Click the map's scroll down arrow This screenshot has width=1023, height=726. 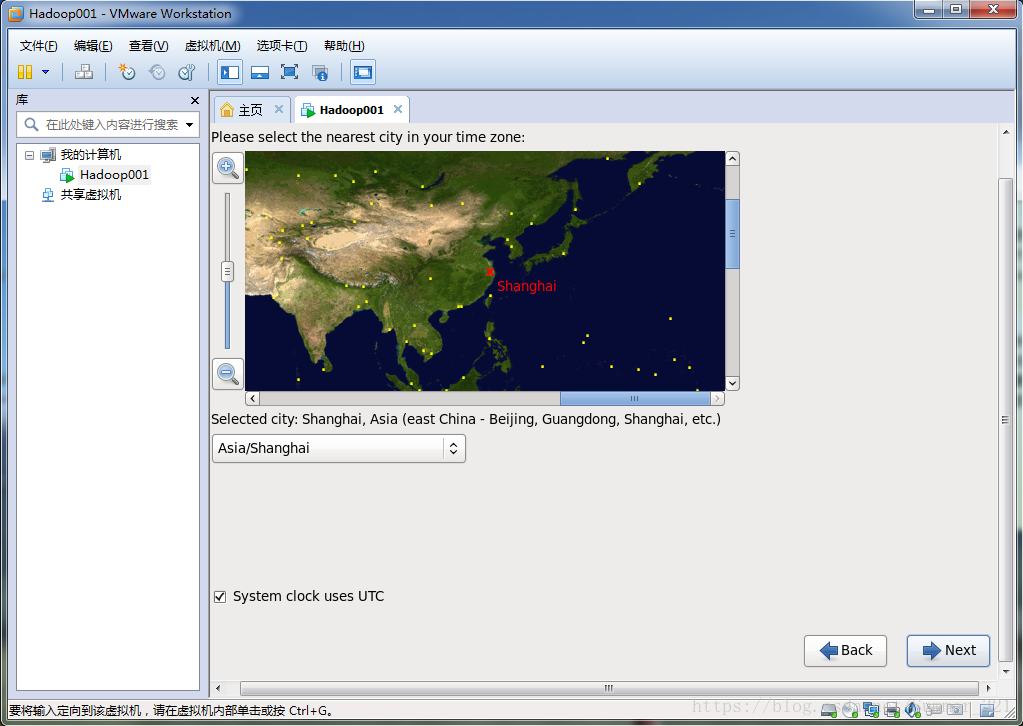(x=733, y=384)
